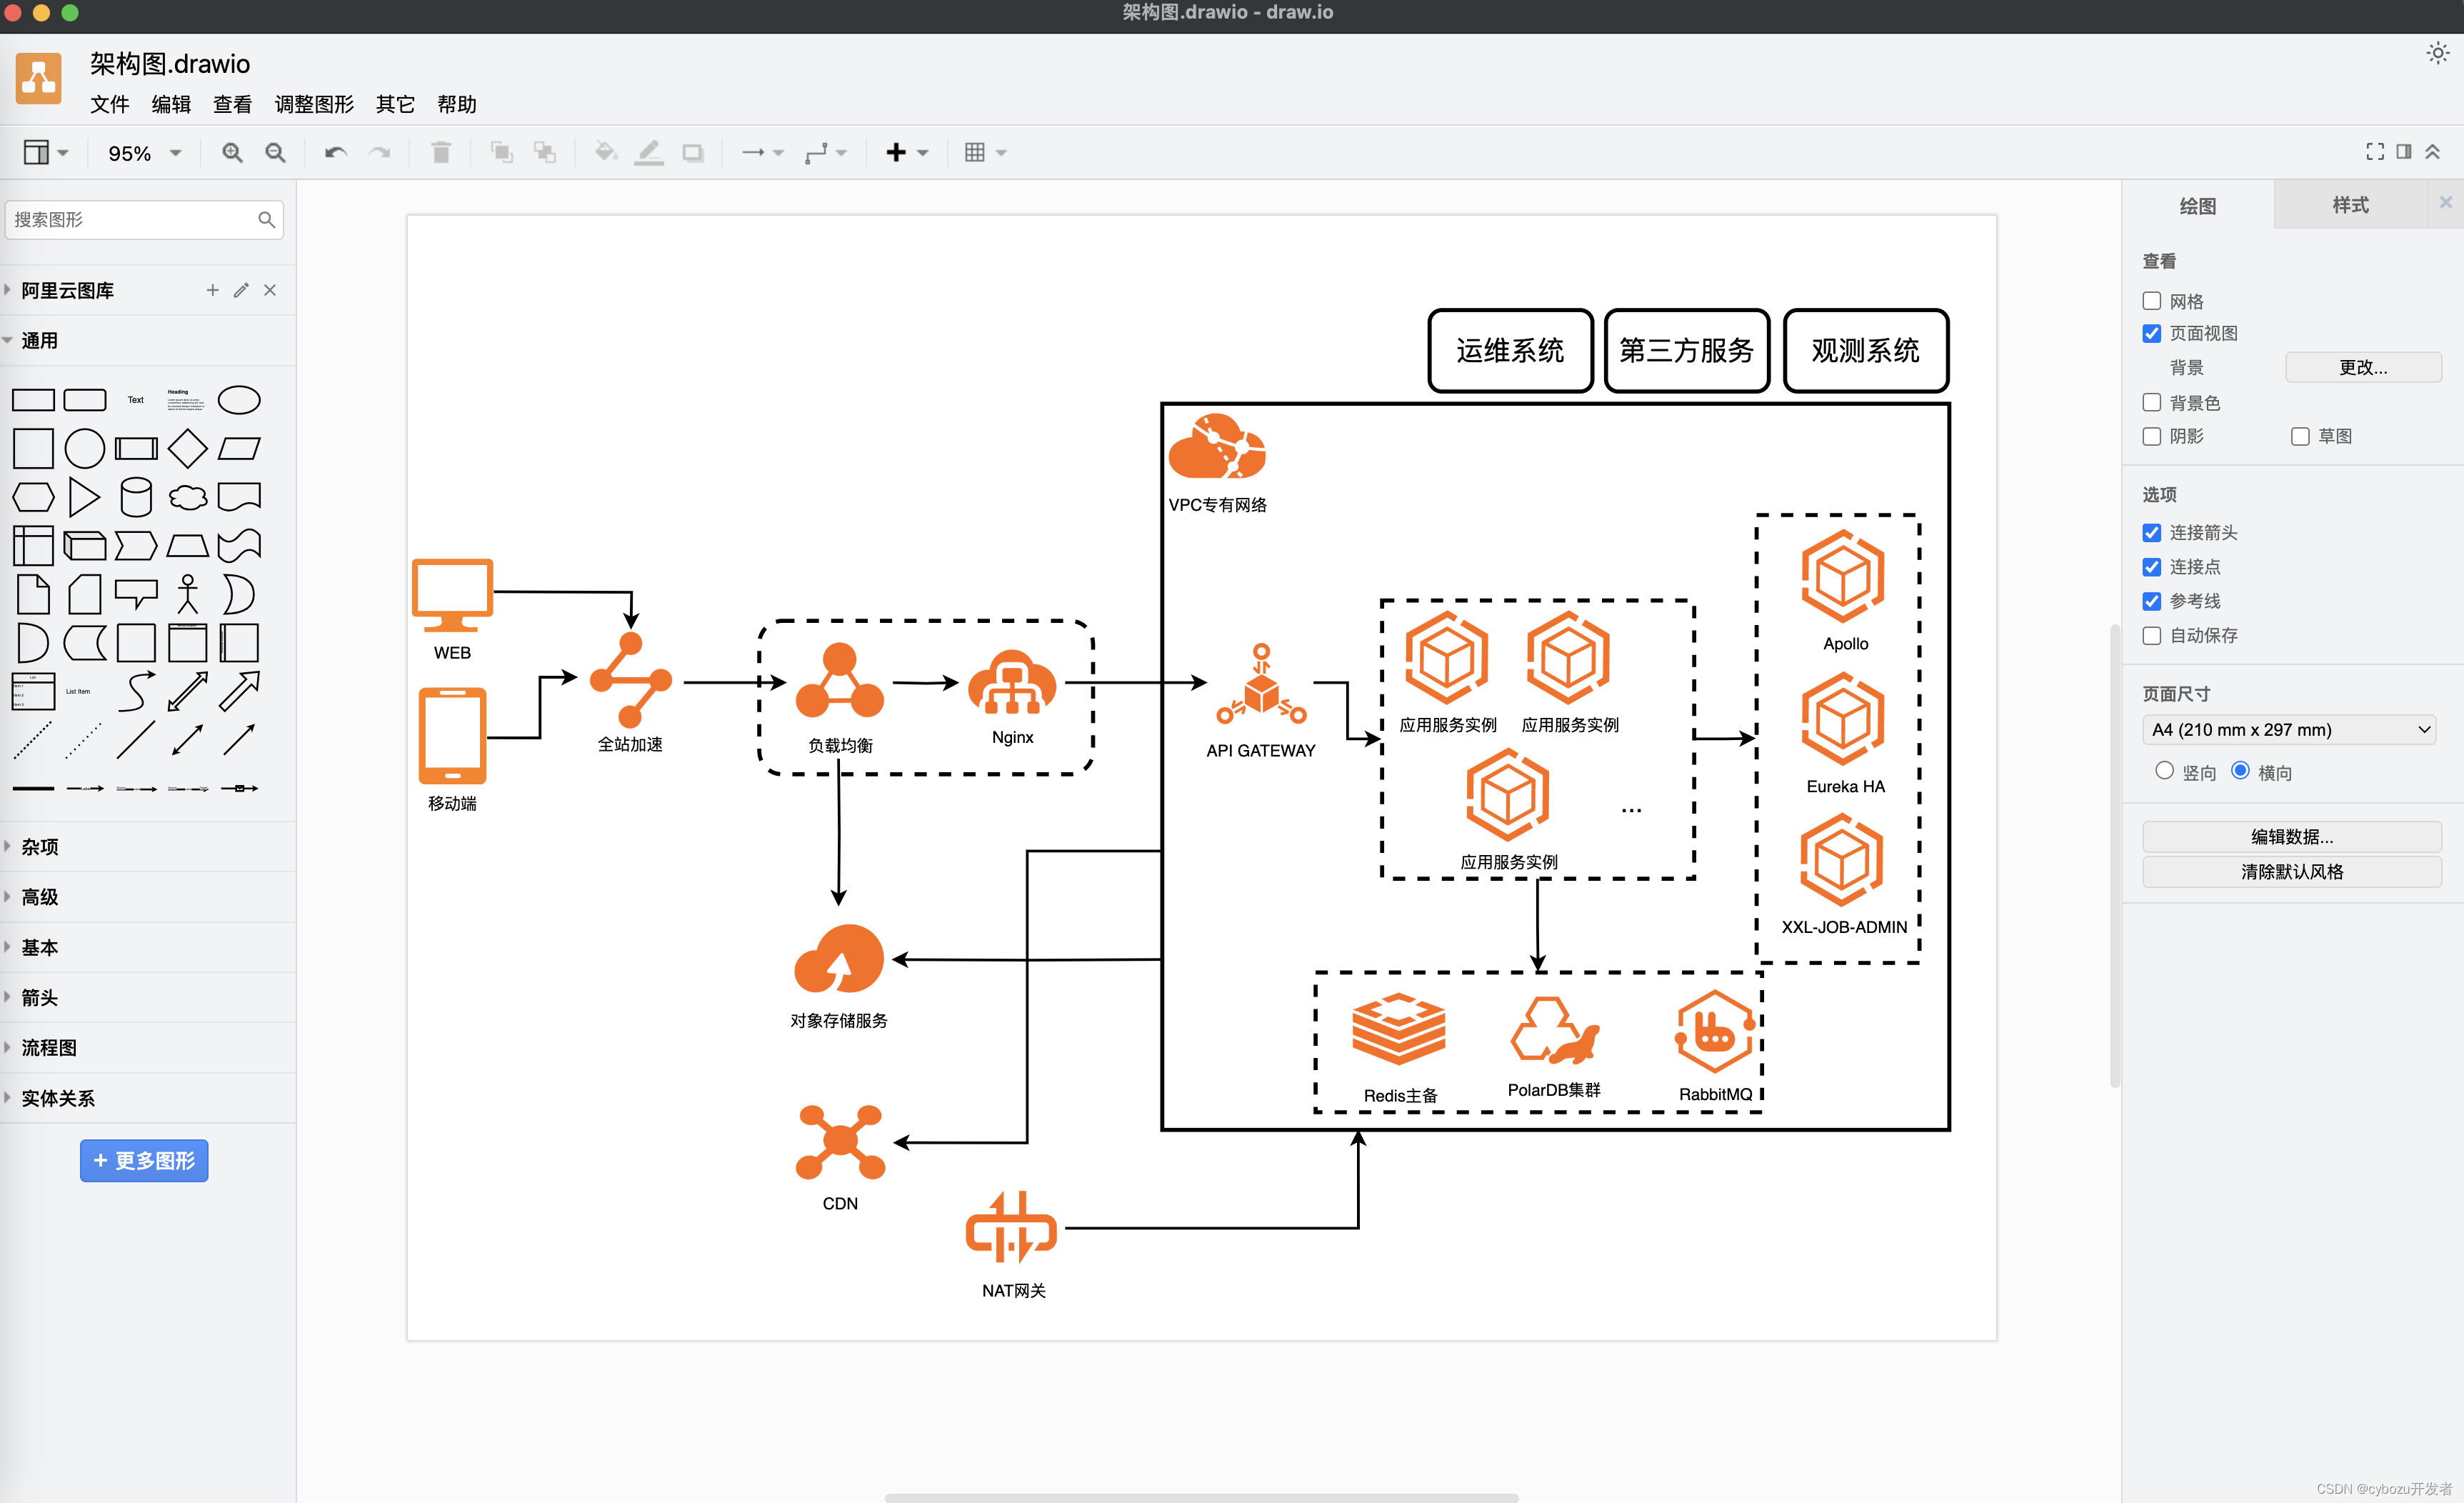Expand the 流程图 shape category
The height and width of the screenshot is (1503, 2464).
(x=49, y=1047)
